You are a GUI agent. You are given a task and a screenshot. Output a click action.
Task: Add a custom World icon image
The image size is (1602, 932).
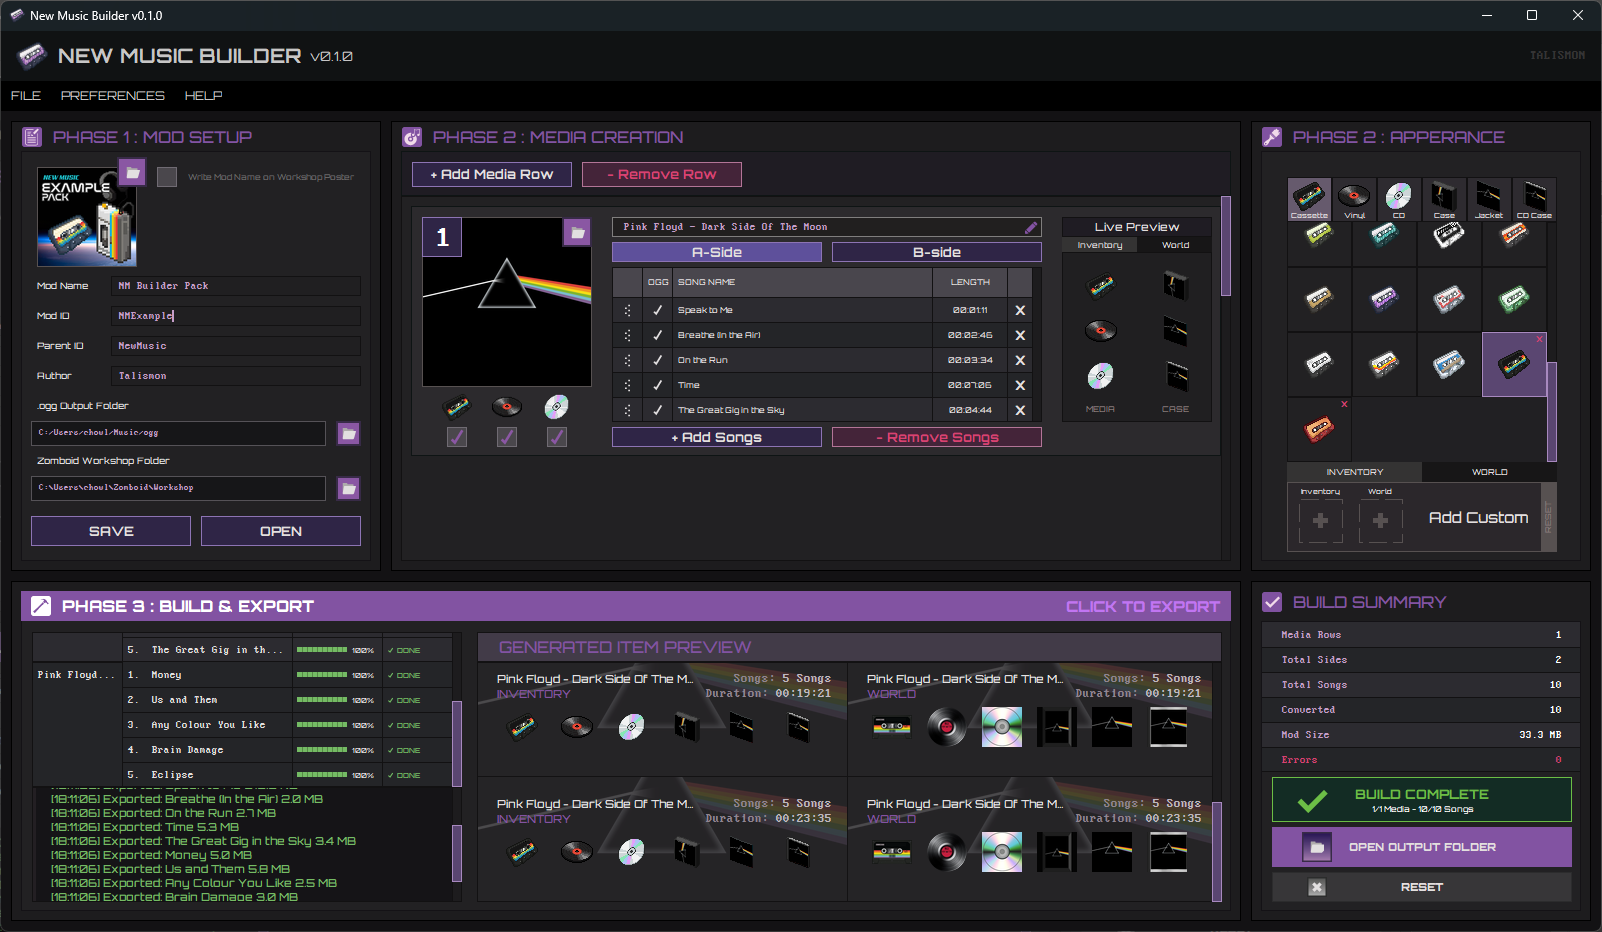coord(1380,520)
